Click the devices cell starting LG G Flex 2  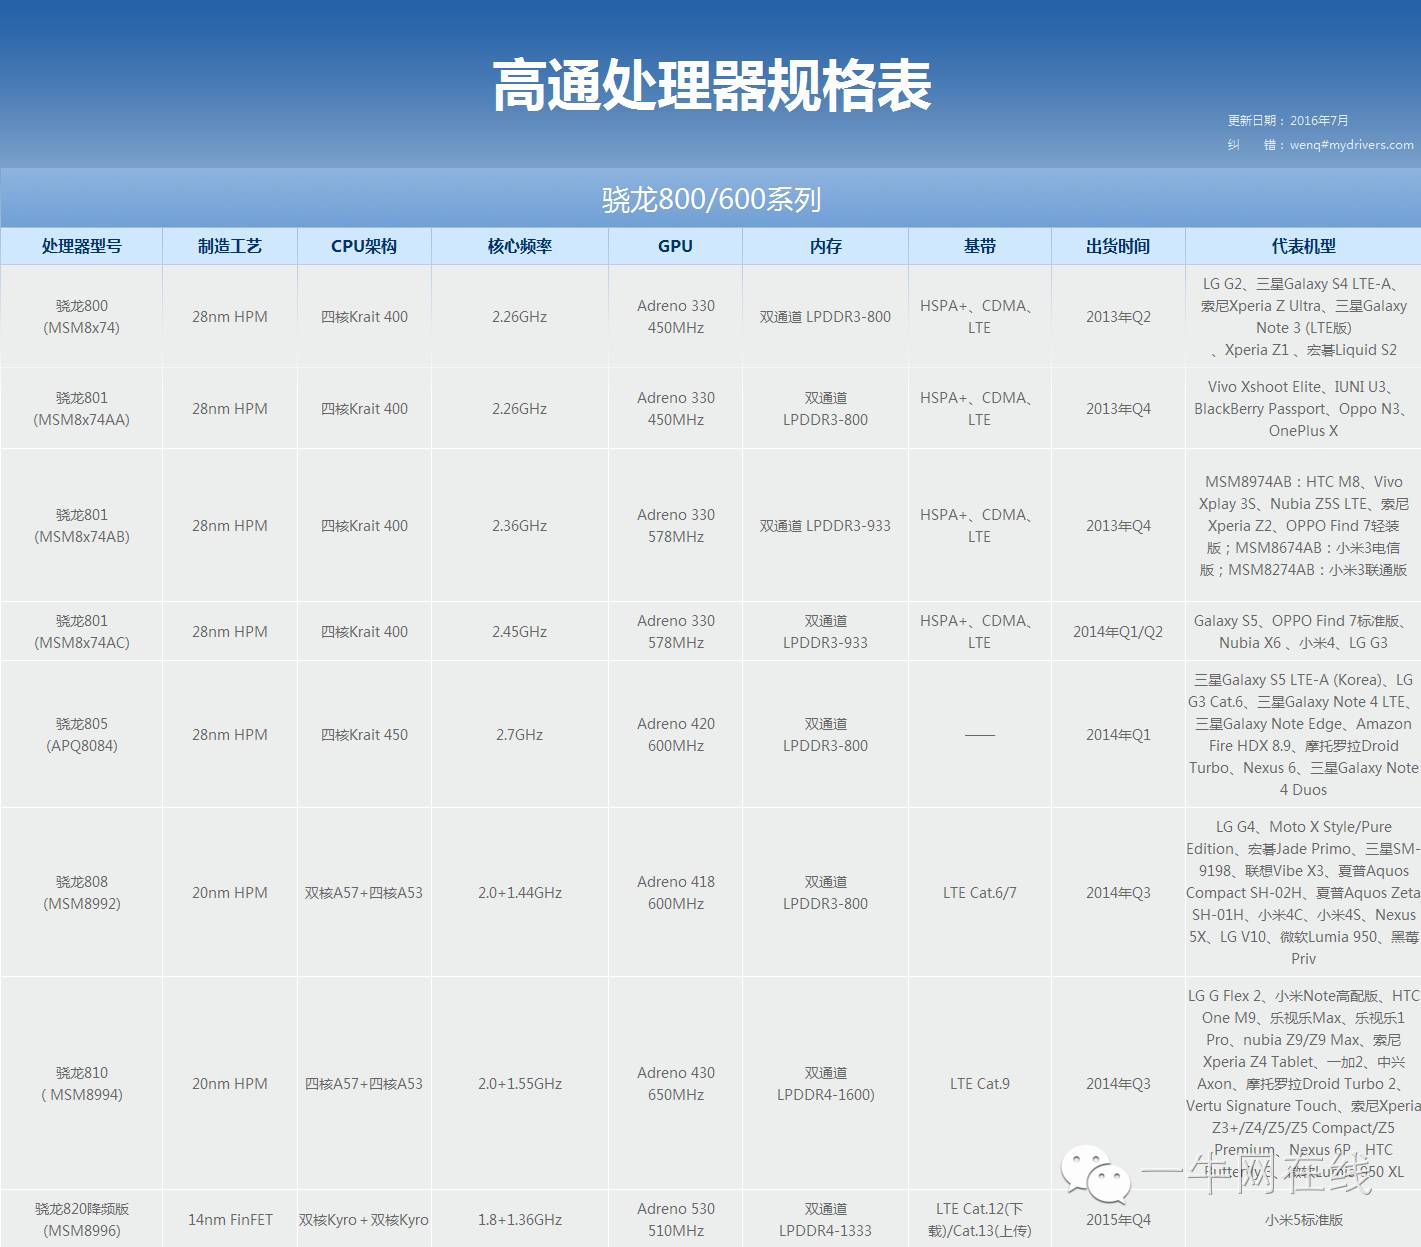[x=1304, y=1084]
